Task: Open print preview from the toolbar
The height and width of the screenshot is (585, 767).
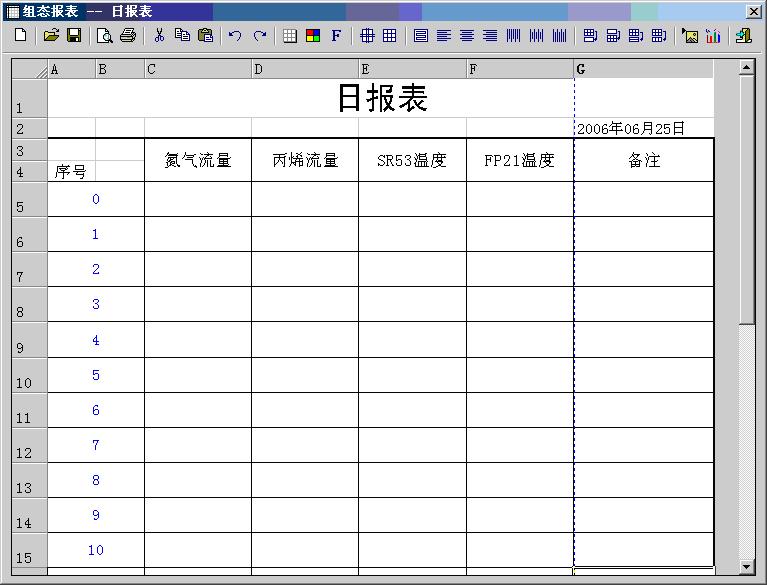Action: click(105, 35)
